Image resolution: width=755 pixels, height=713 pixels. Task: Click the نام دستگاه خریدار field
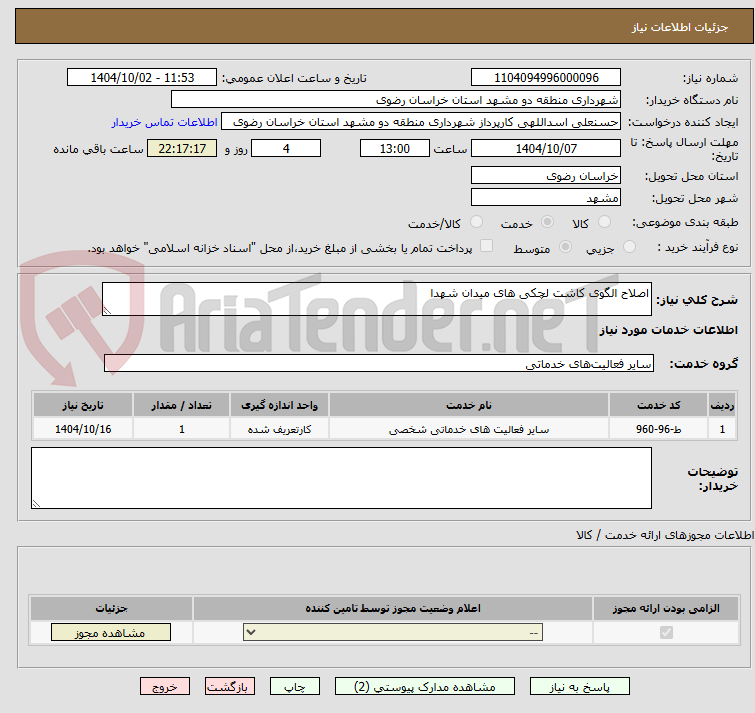[x=396, y=100]
